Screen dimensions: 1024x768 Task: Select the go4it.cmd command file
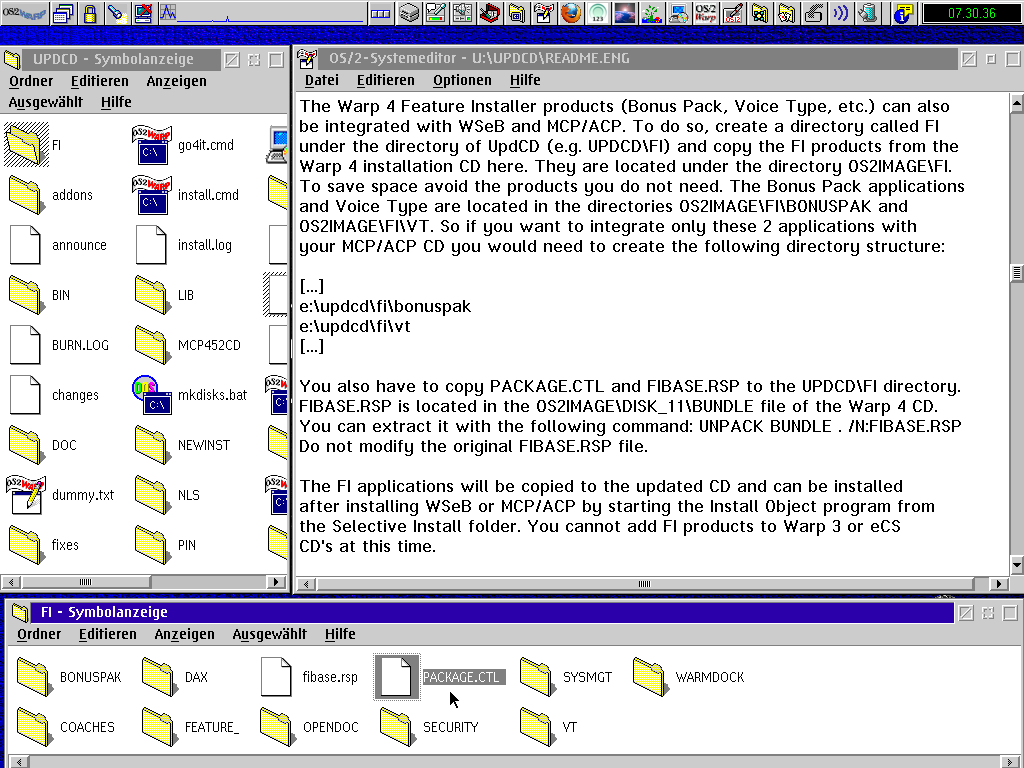point(152,144)
